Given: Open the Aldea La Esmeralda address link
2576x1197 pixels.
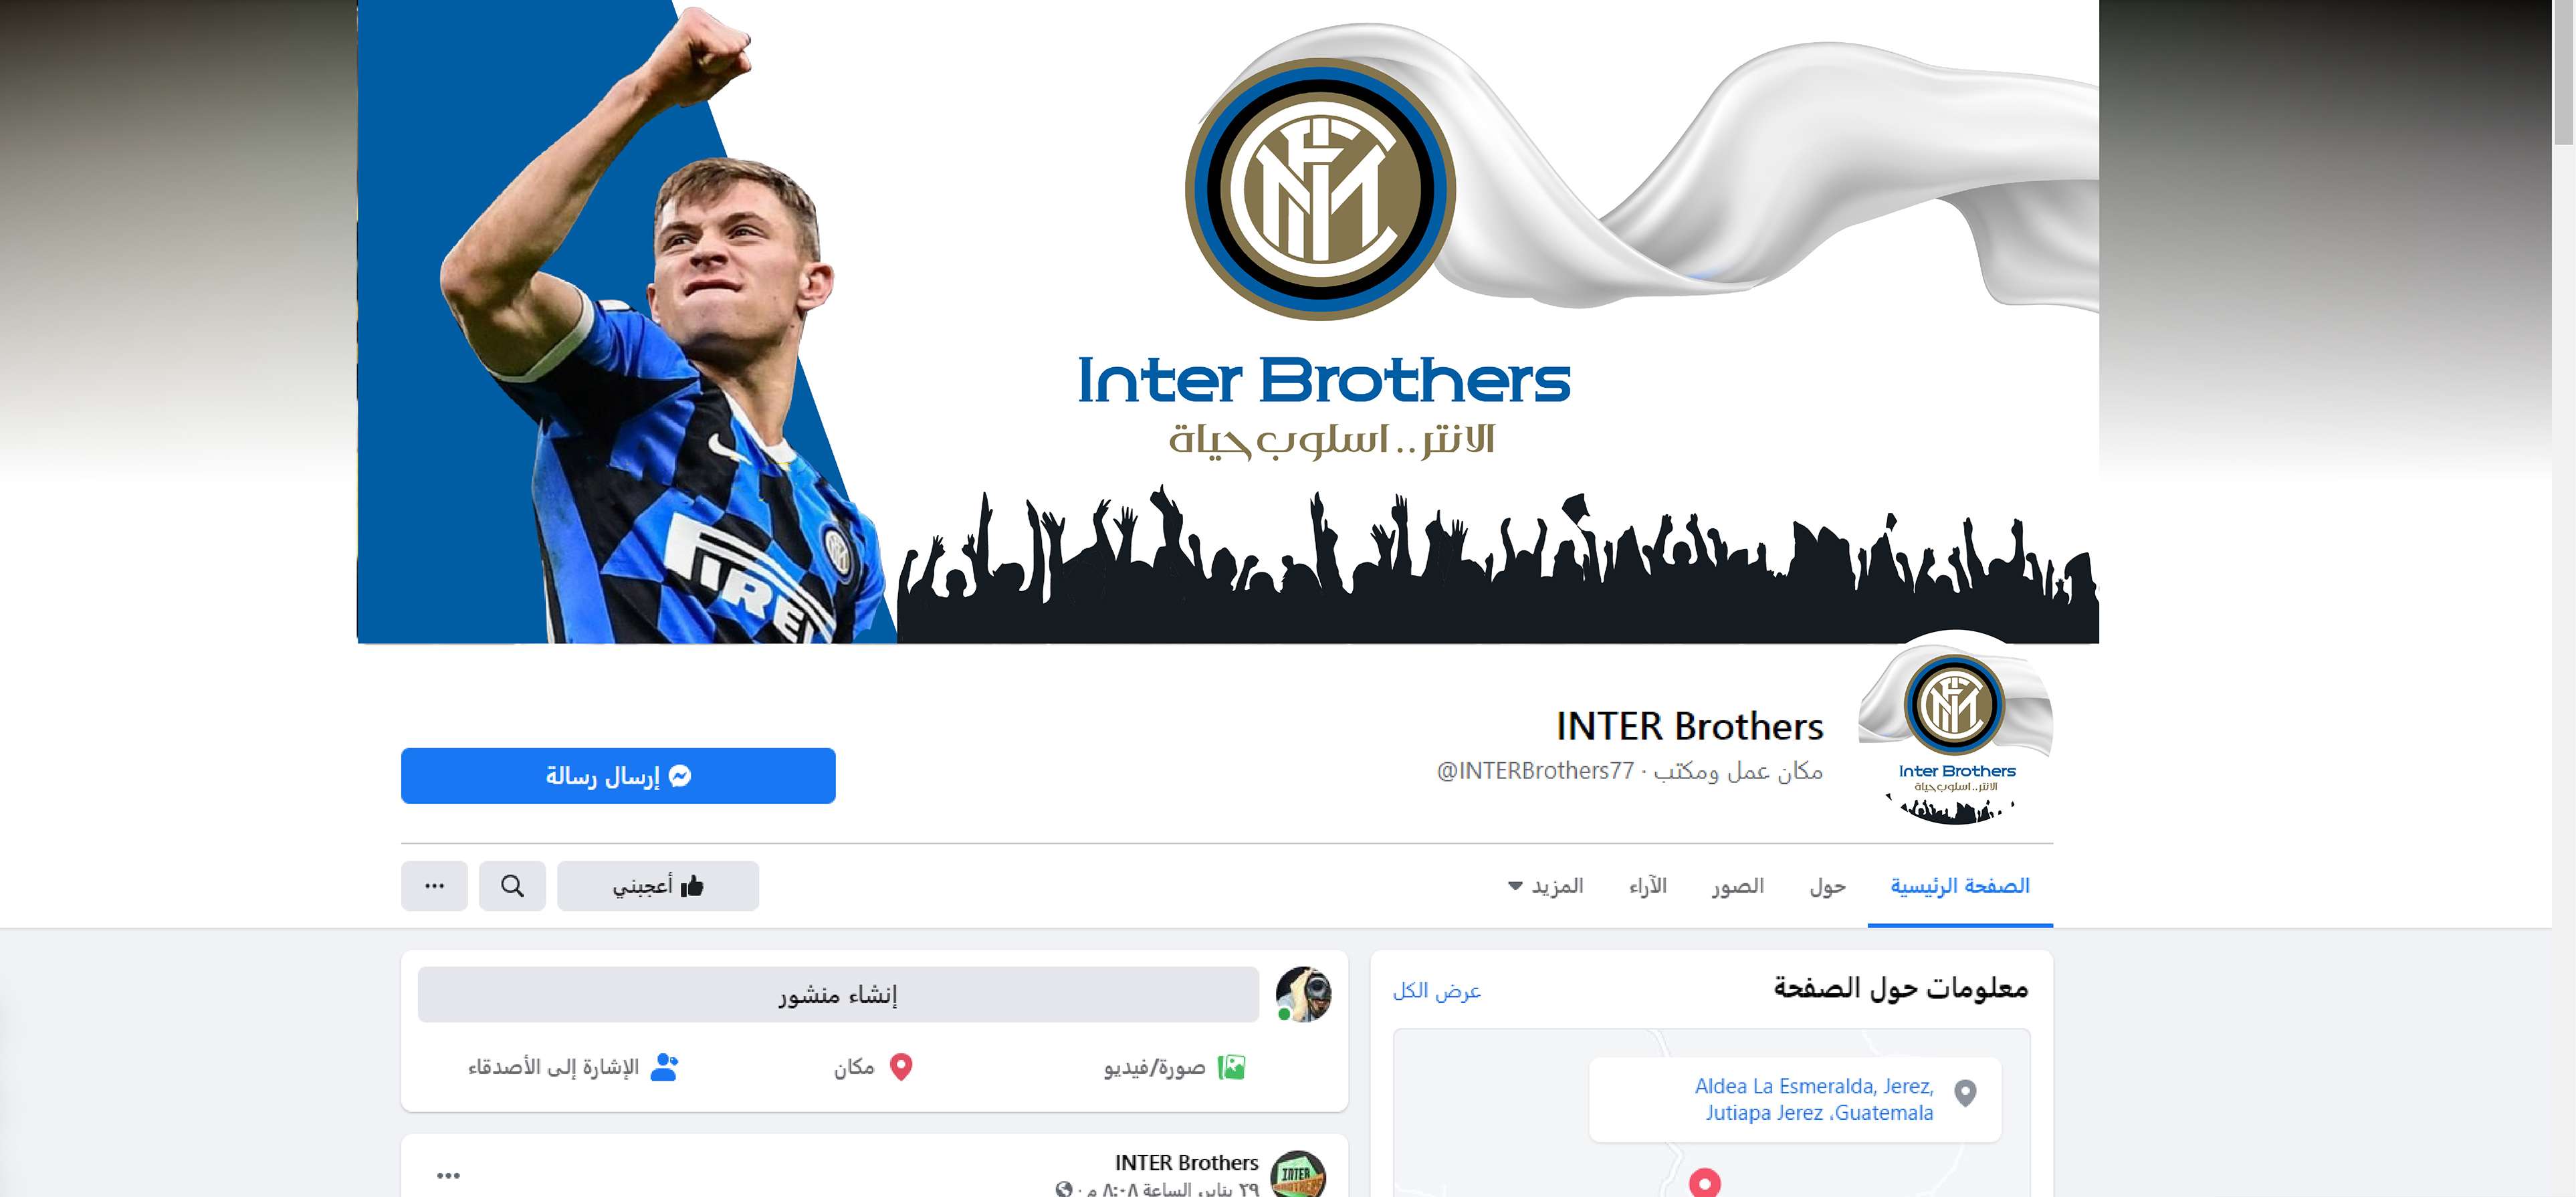Looking at the screenshot, I should (x=1815, y=1099).
